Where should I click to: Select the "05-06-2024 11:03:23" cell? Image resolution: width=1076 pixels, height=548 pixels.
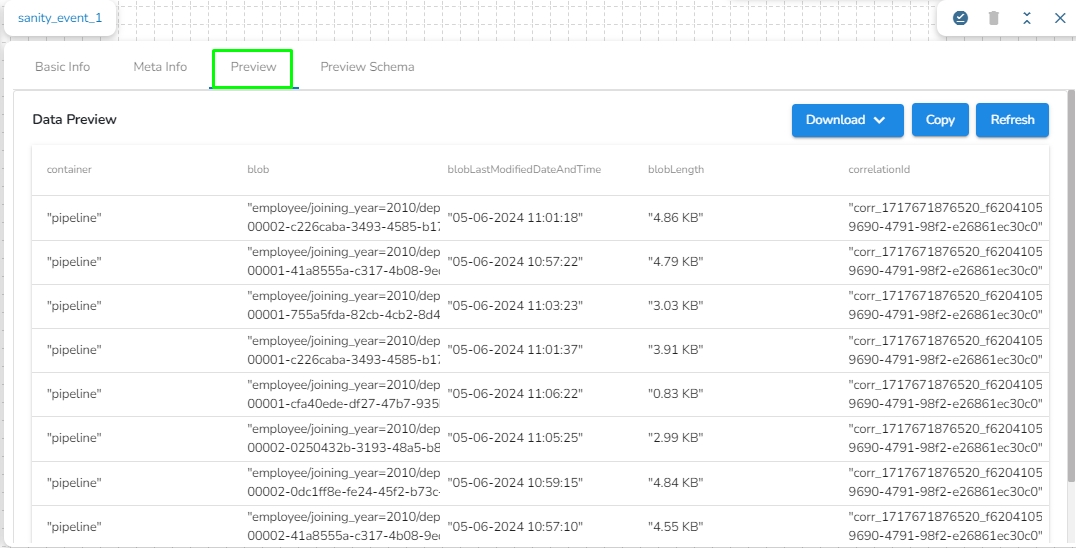(515, 306)
